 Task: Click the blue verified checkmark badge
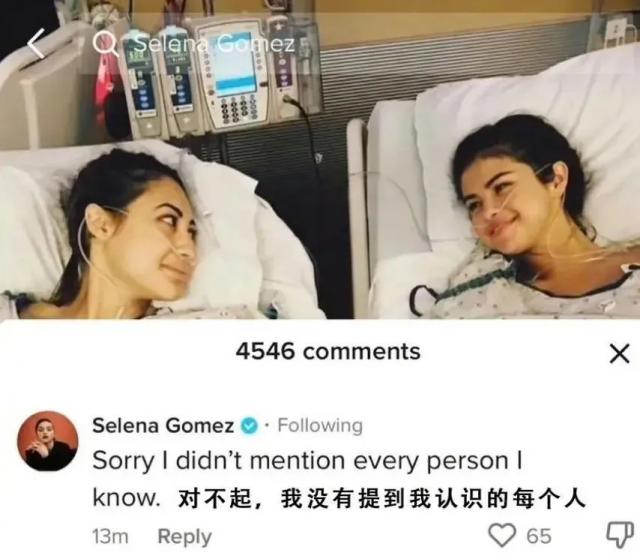tap(249, 426)
